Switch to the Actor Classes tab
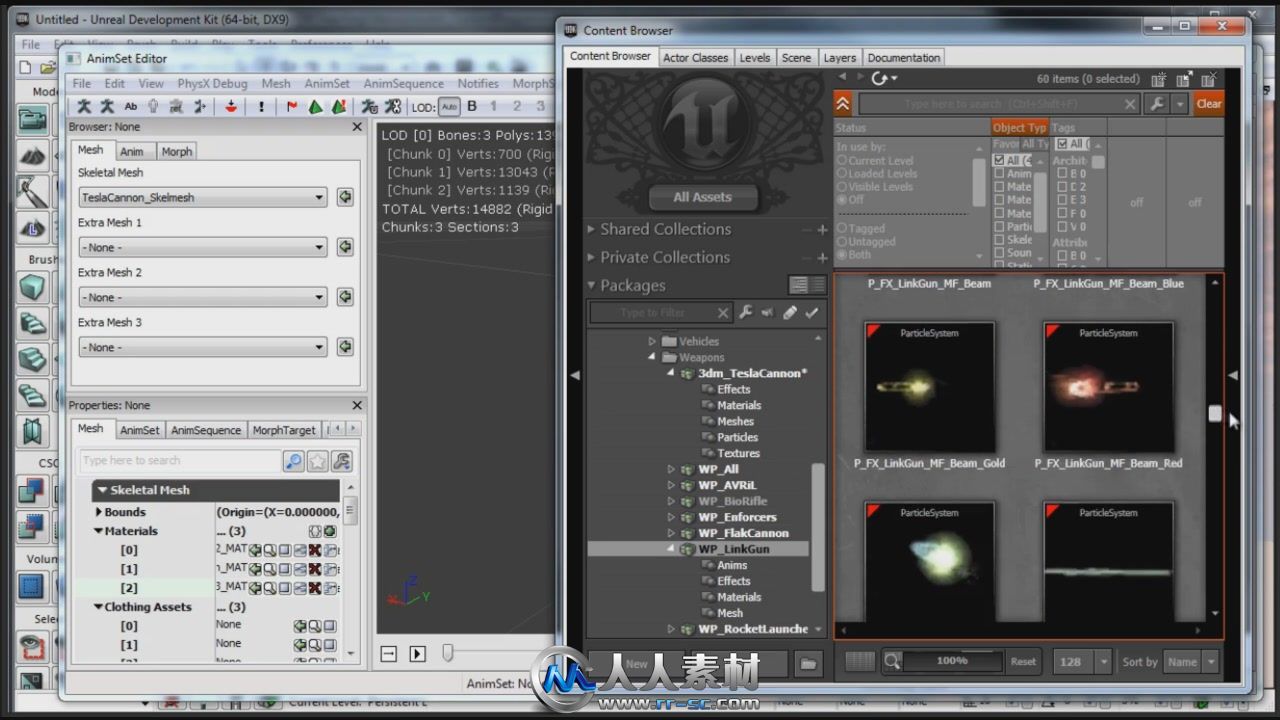 click(695, 58)
